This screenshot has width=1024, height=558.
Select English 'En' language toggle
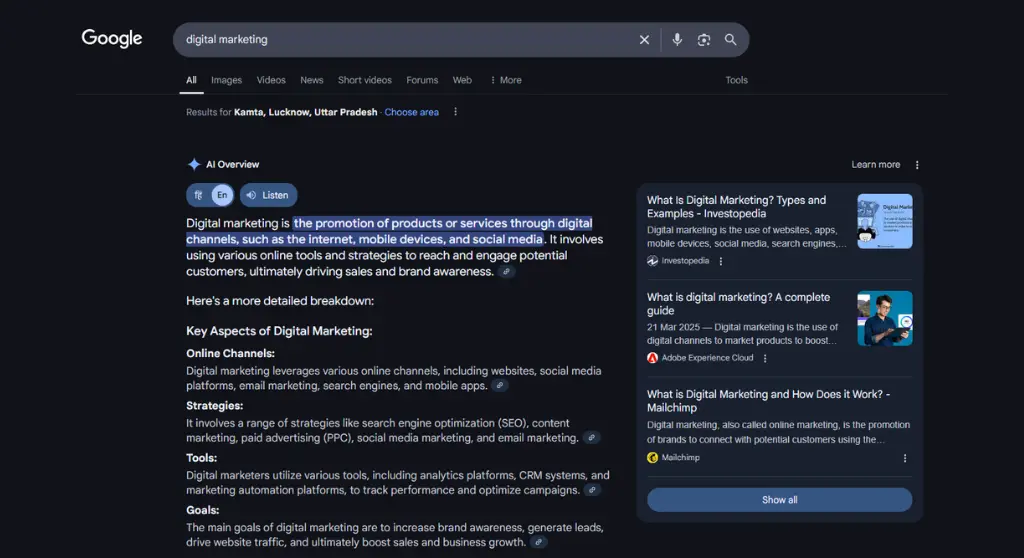(222, 195)
